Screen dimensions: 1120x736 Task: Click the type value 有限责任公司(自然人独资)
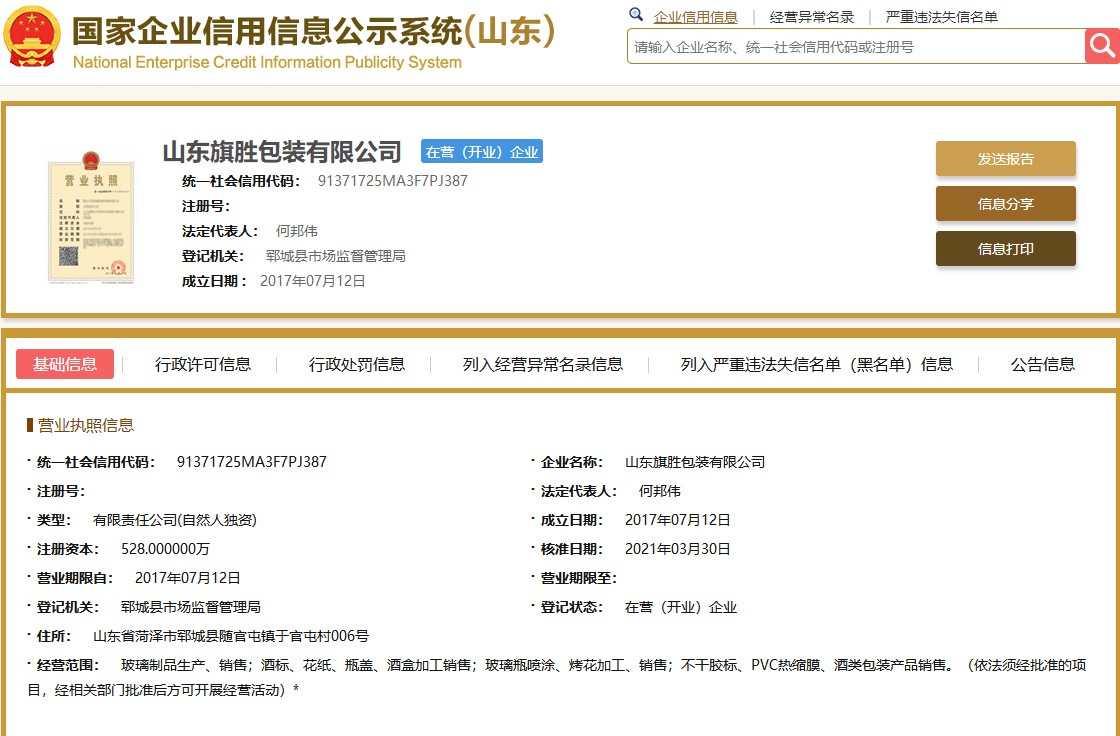174,520
